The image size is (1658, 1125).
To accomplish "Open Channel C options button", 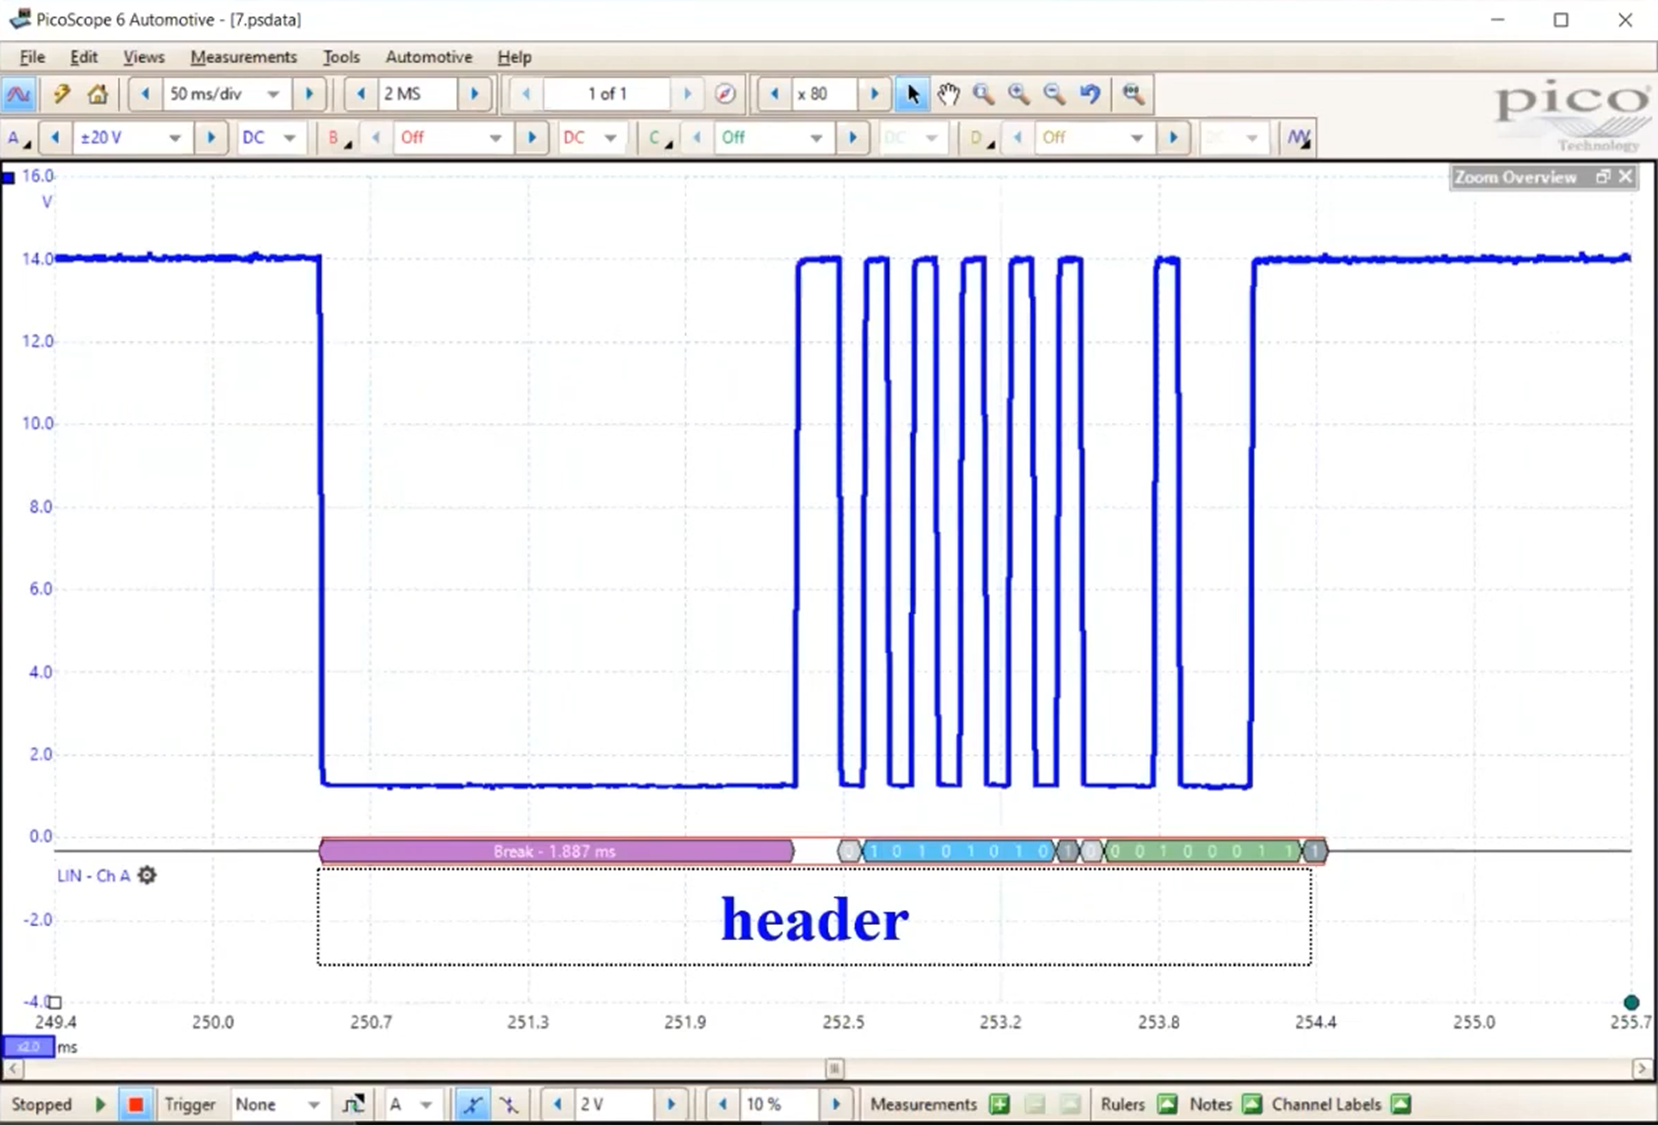I will click(x=659, y=138).
